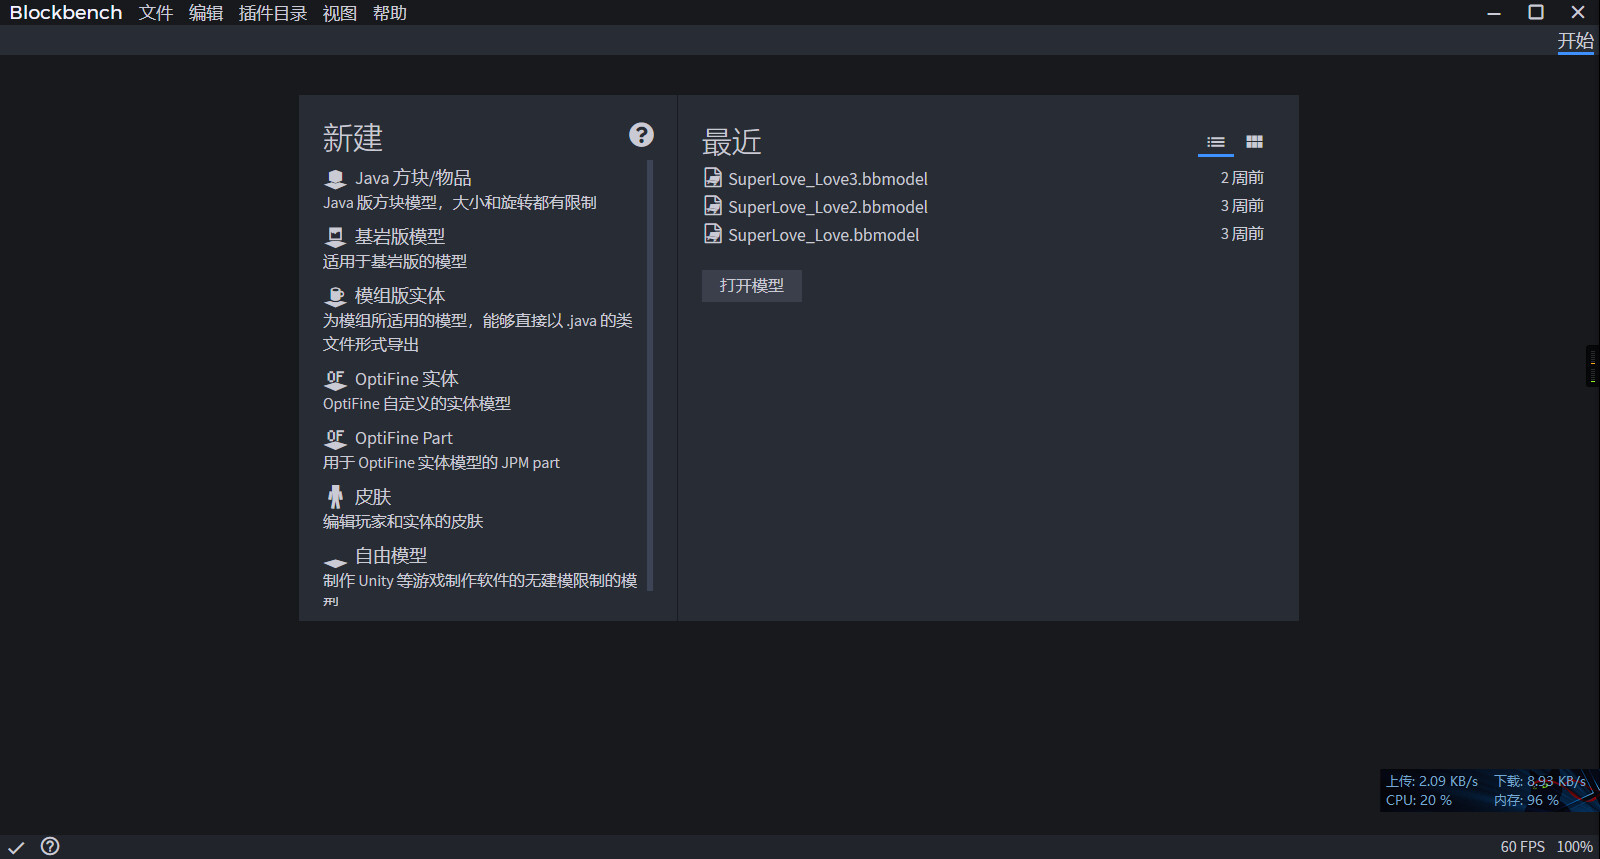Minimize the Blockbench window
1600x859 pixels.
point(1494,13)
